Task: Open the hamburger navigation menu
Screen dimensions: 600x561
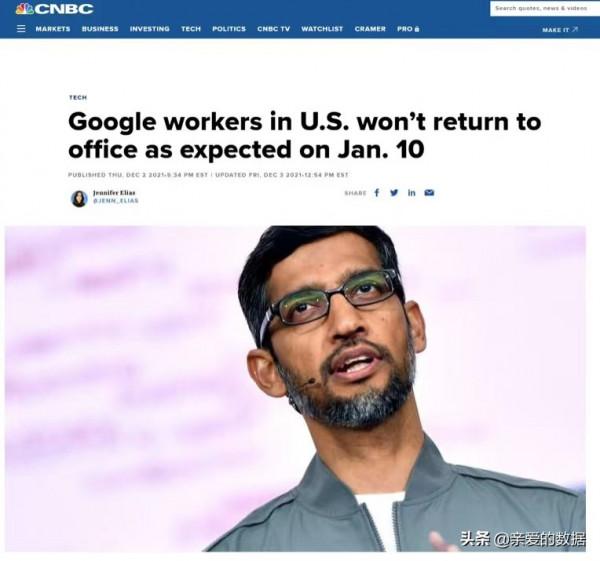Action: point(21,29)
